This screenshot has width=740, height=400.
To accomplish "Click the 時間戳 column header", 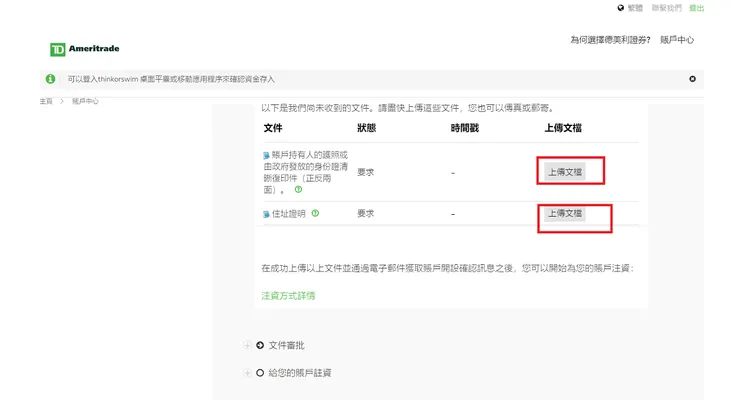I will coord(465,128).
